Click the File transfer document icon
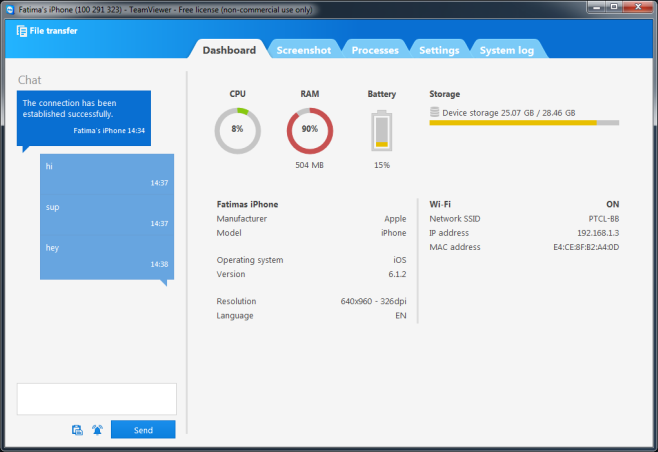The image size is (658, 452). click(21, 31)
